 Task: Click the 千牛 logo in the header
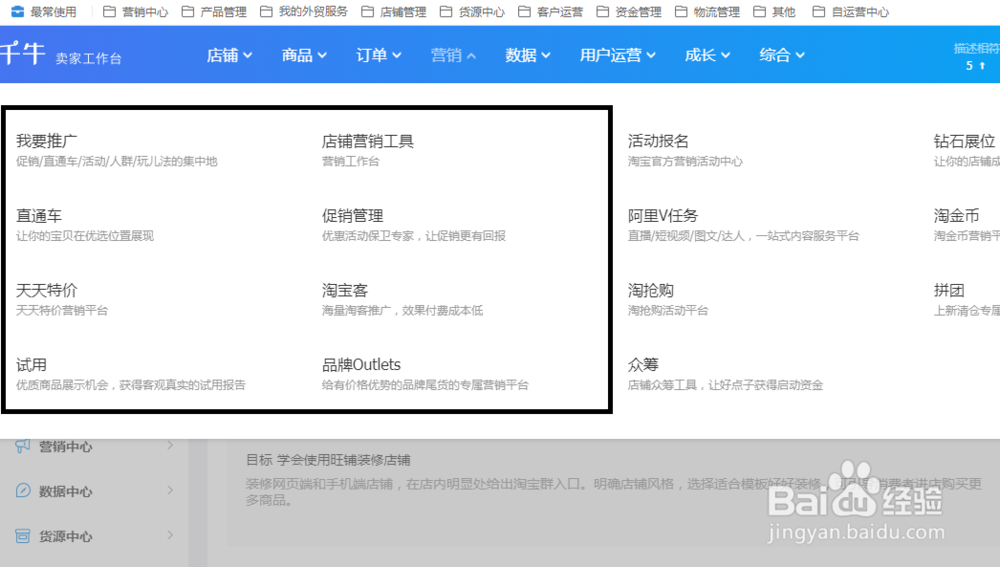tap(22, 54)
